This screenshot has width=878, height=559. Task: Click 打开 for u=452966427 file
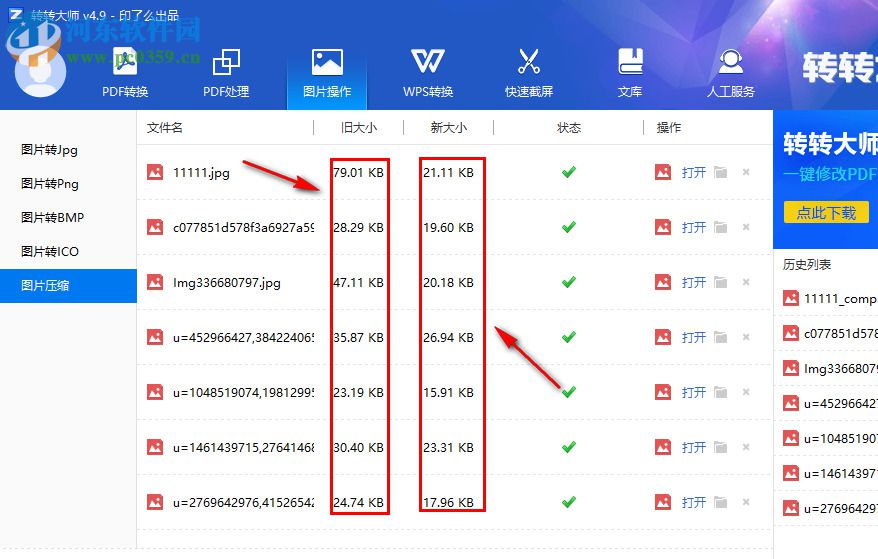[x=694, y=337]
